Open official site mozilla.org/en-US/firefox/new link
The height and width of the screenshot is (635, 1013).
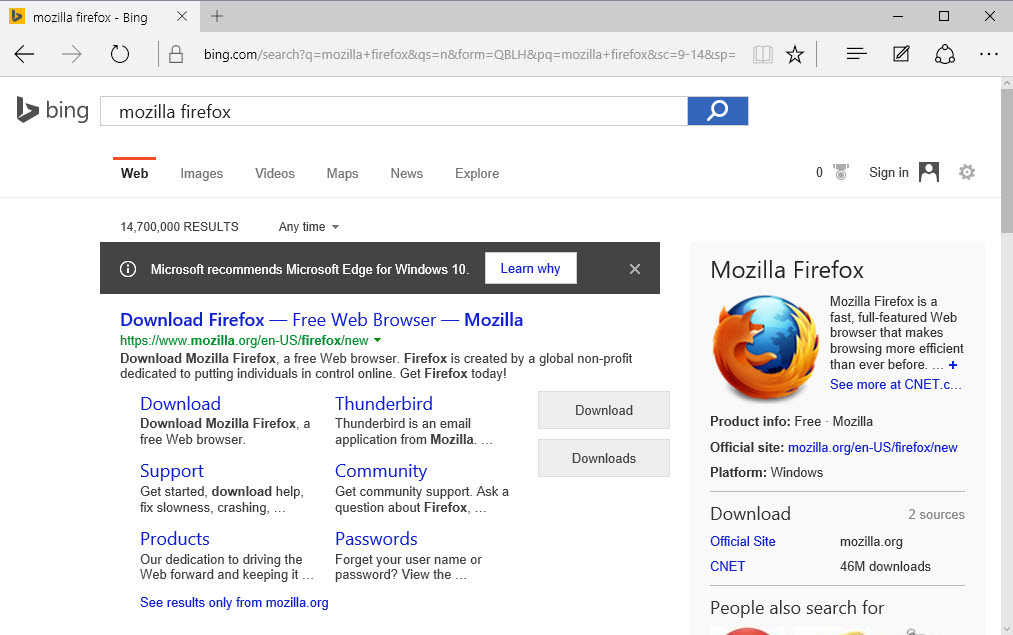pyautogui.click(x=873, y=448)
